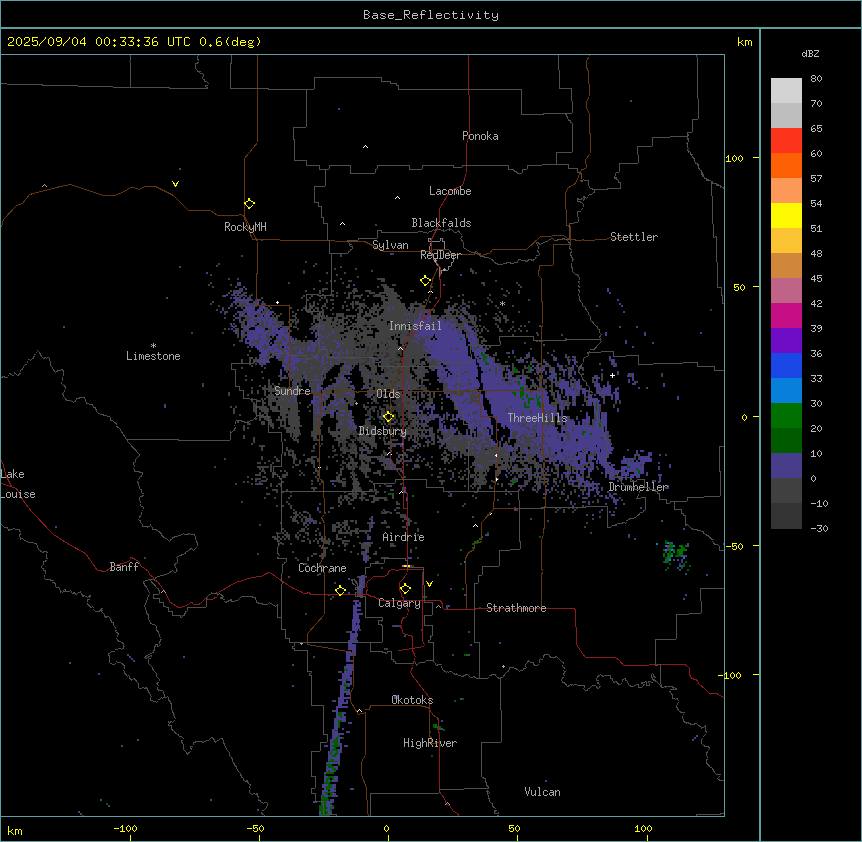
Task: Click the Innisfail city label
Action: pos(415,326)
